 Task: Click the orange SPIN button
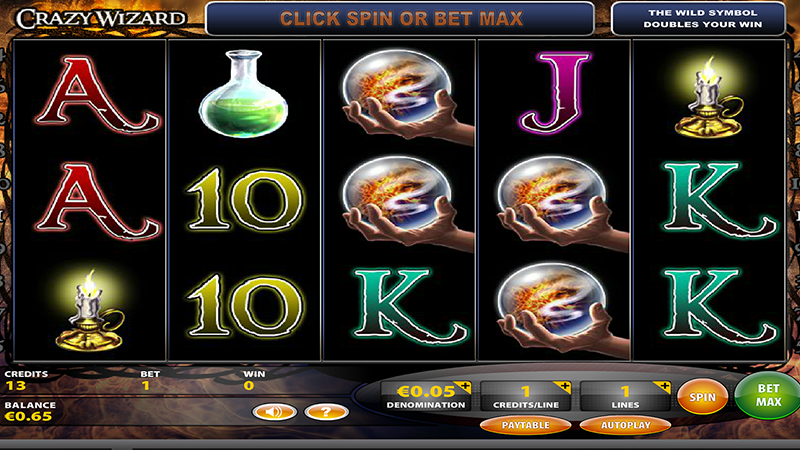tap(703, 396)
